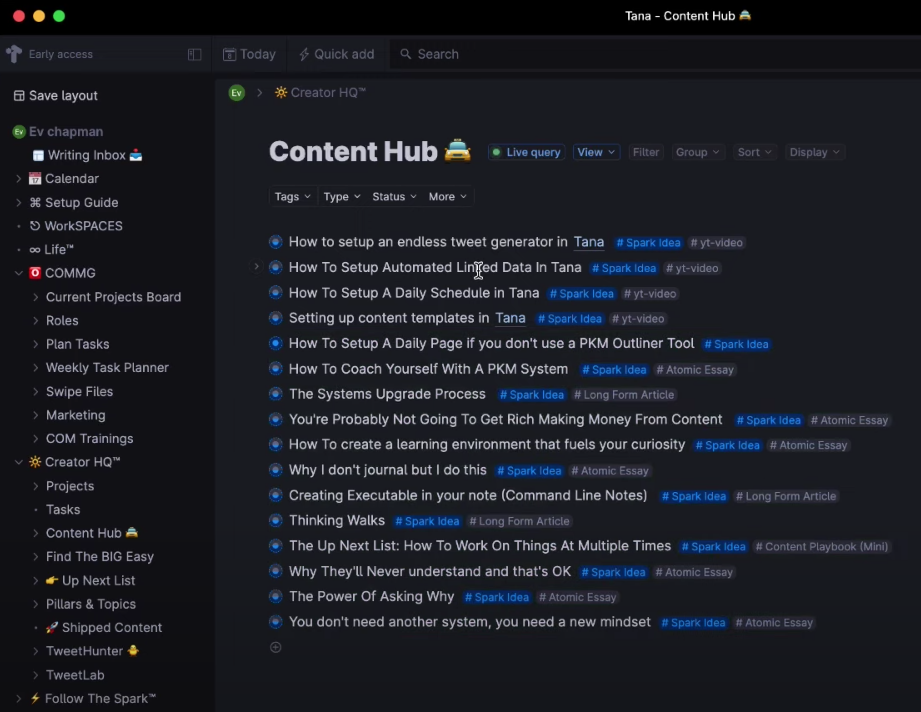Open Quick add
Viewport: 921px width, 712px height.
pos(337,54)
